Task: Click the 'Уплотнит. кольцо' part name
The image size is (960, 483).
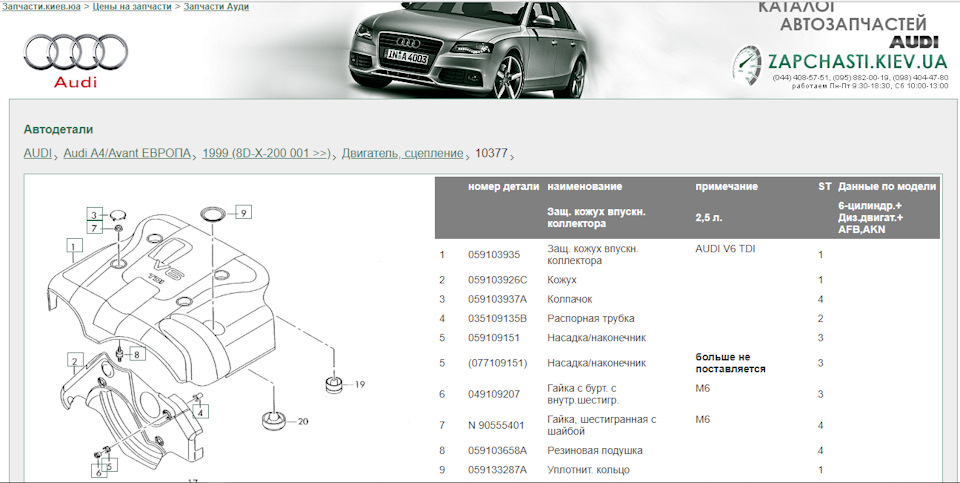Action: [588, 470]
